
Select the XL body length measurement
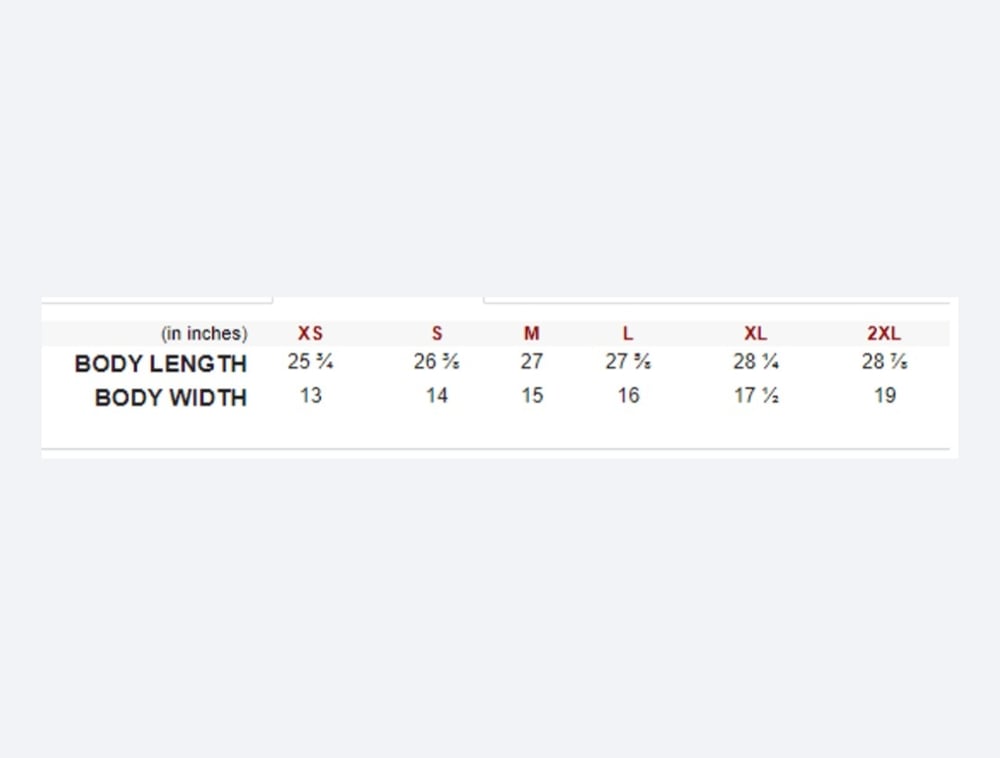[x=755, y=362]
